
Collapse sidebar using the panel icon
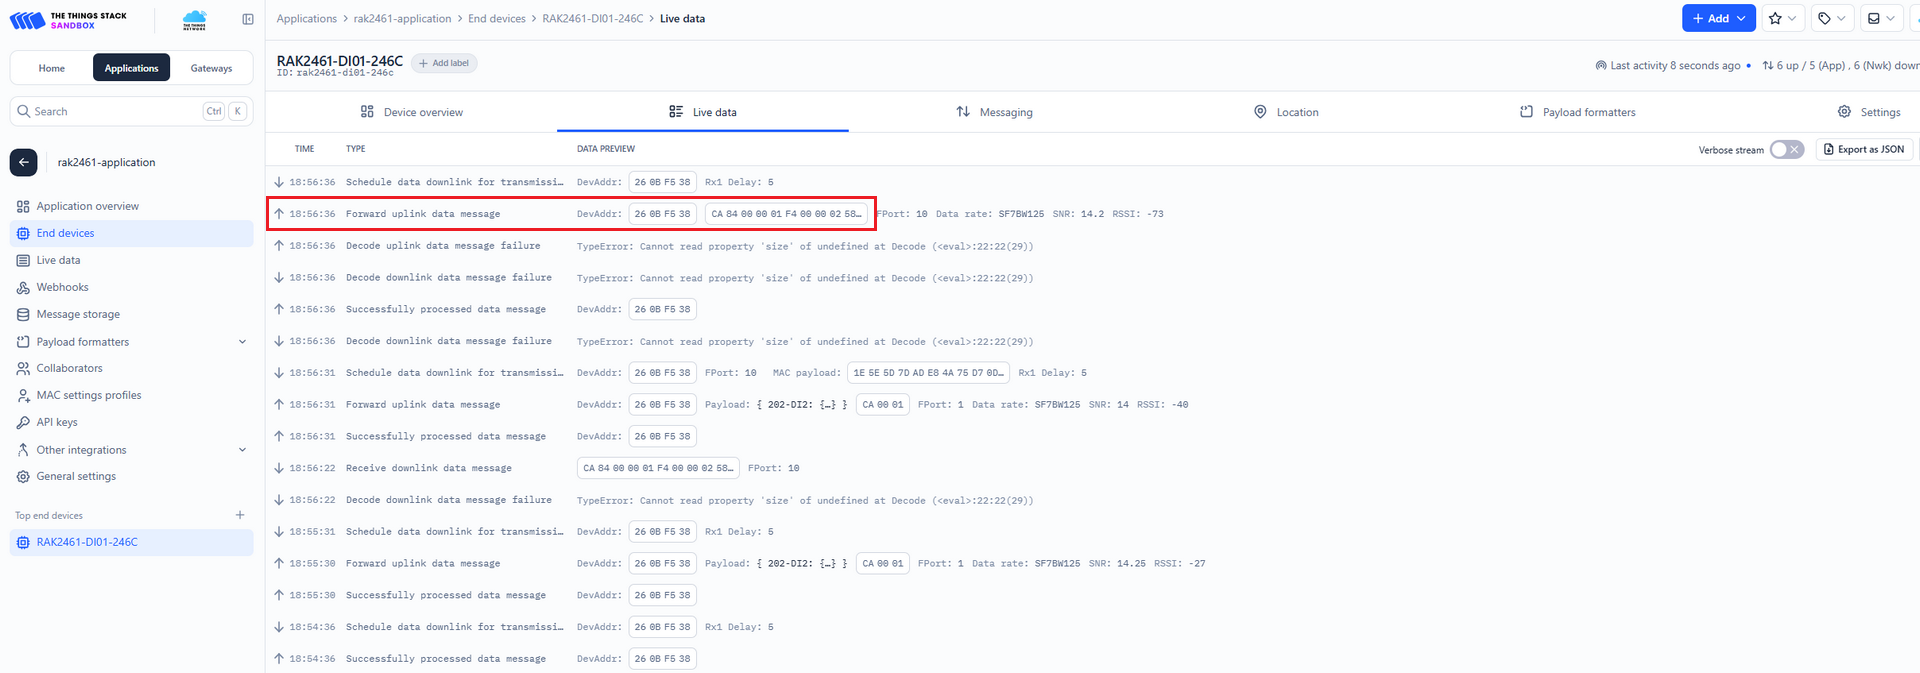click(x=248, y=19)
